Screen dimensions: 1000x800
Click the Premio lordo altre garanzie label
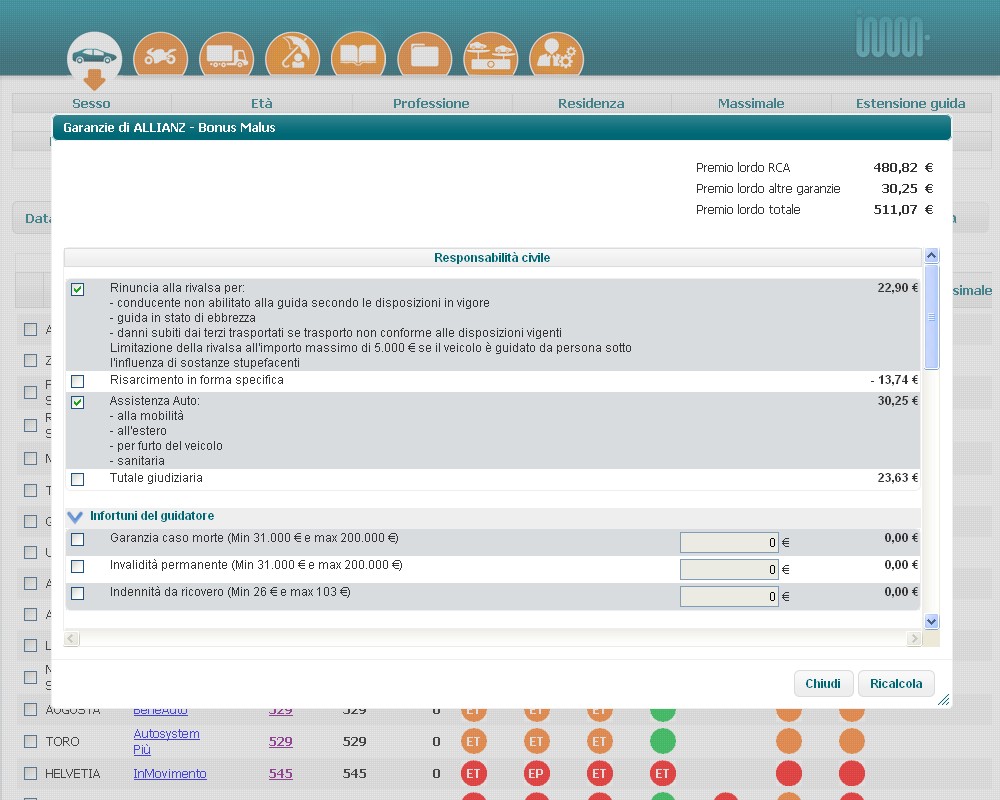(x=768, y=189)
